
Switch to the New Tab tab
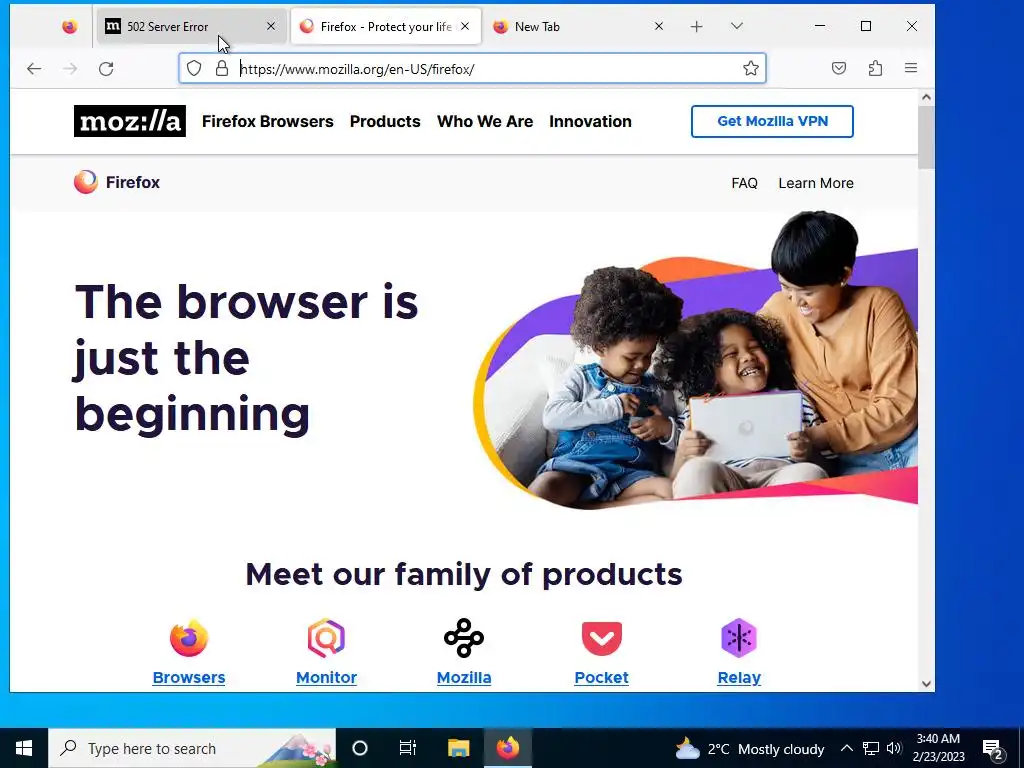580,27
